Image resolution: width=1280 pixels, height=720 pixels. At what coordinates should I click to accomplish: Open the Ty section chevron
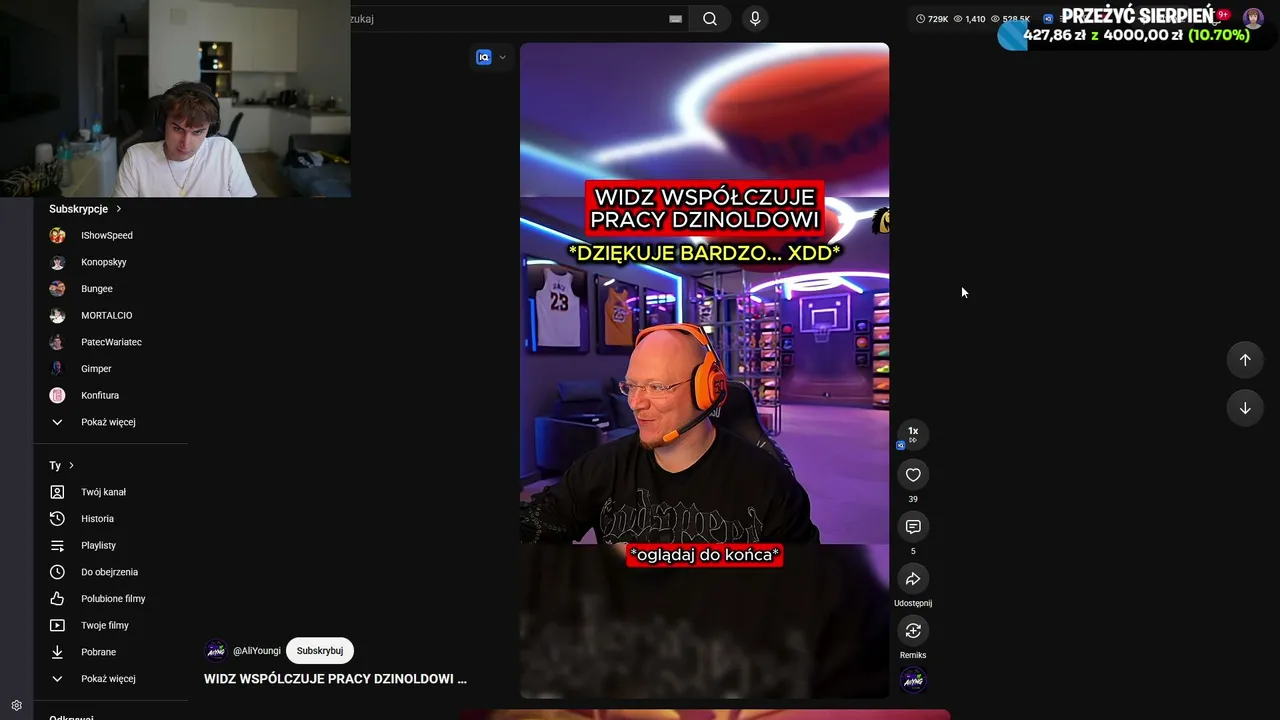(71, 466)
